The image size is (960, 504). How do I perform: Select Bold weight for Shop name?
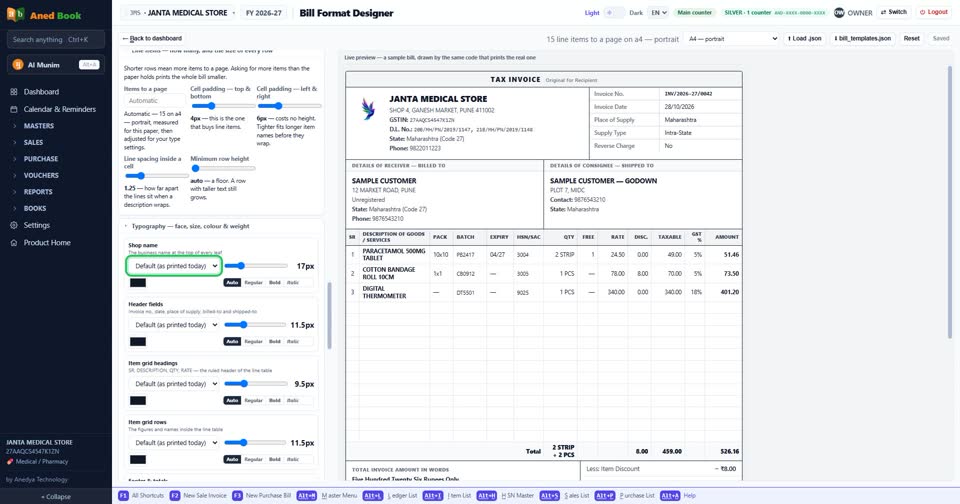tap(274, 282)
